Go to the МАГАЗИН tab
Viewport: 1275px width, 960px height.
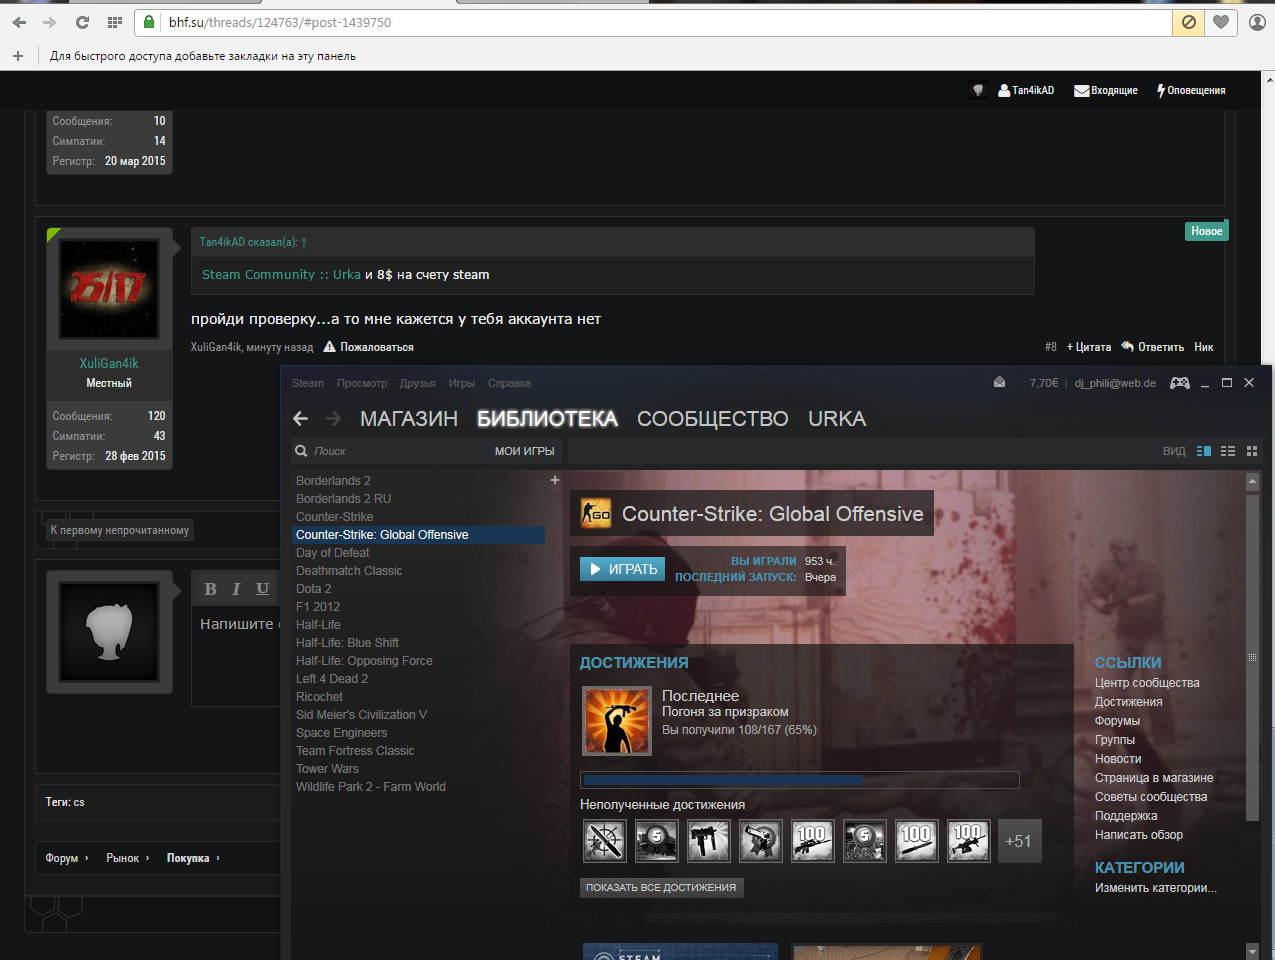(409, 419)
